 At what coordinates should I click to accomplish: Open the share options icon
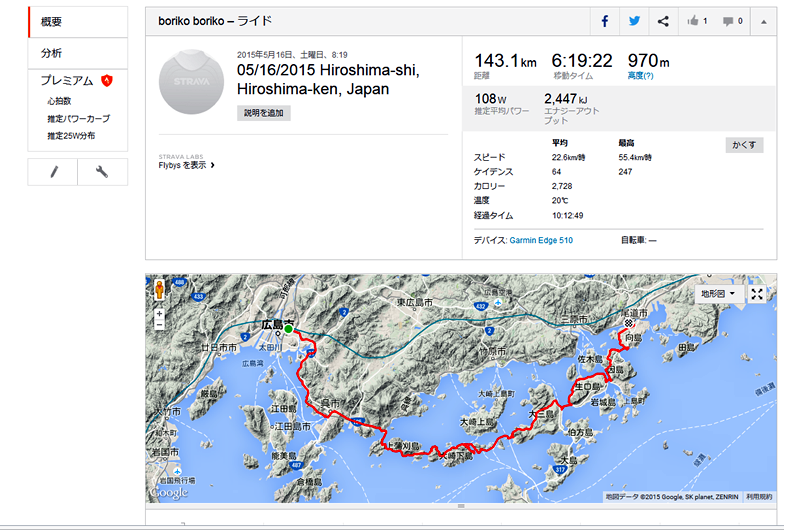663,21
